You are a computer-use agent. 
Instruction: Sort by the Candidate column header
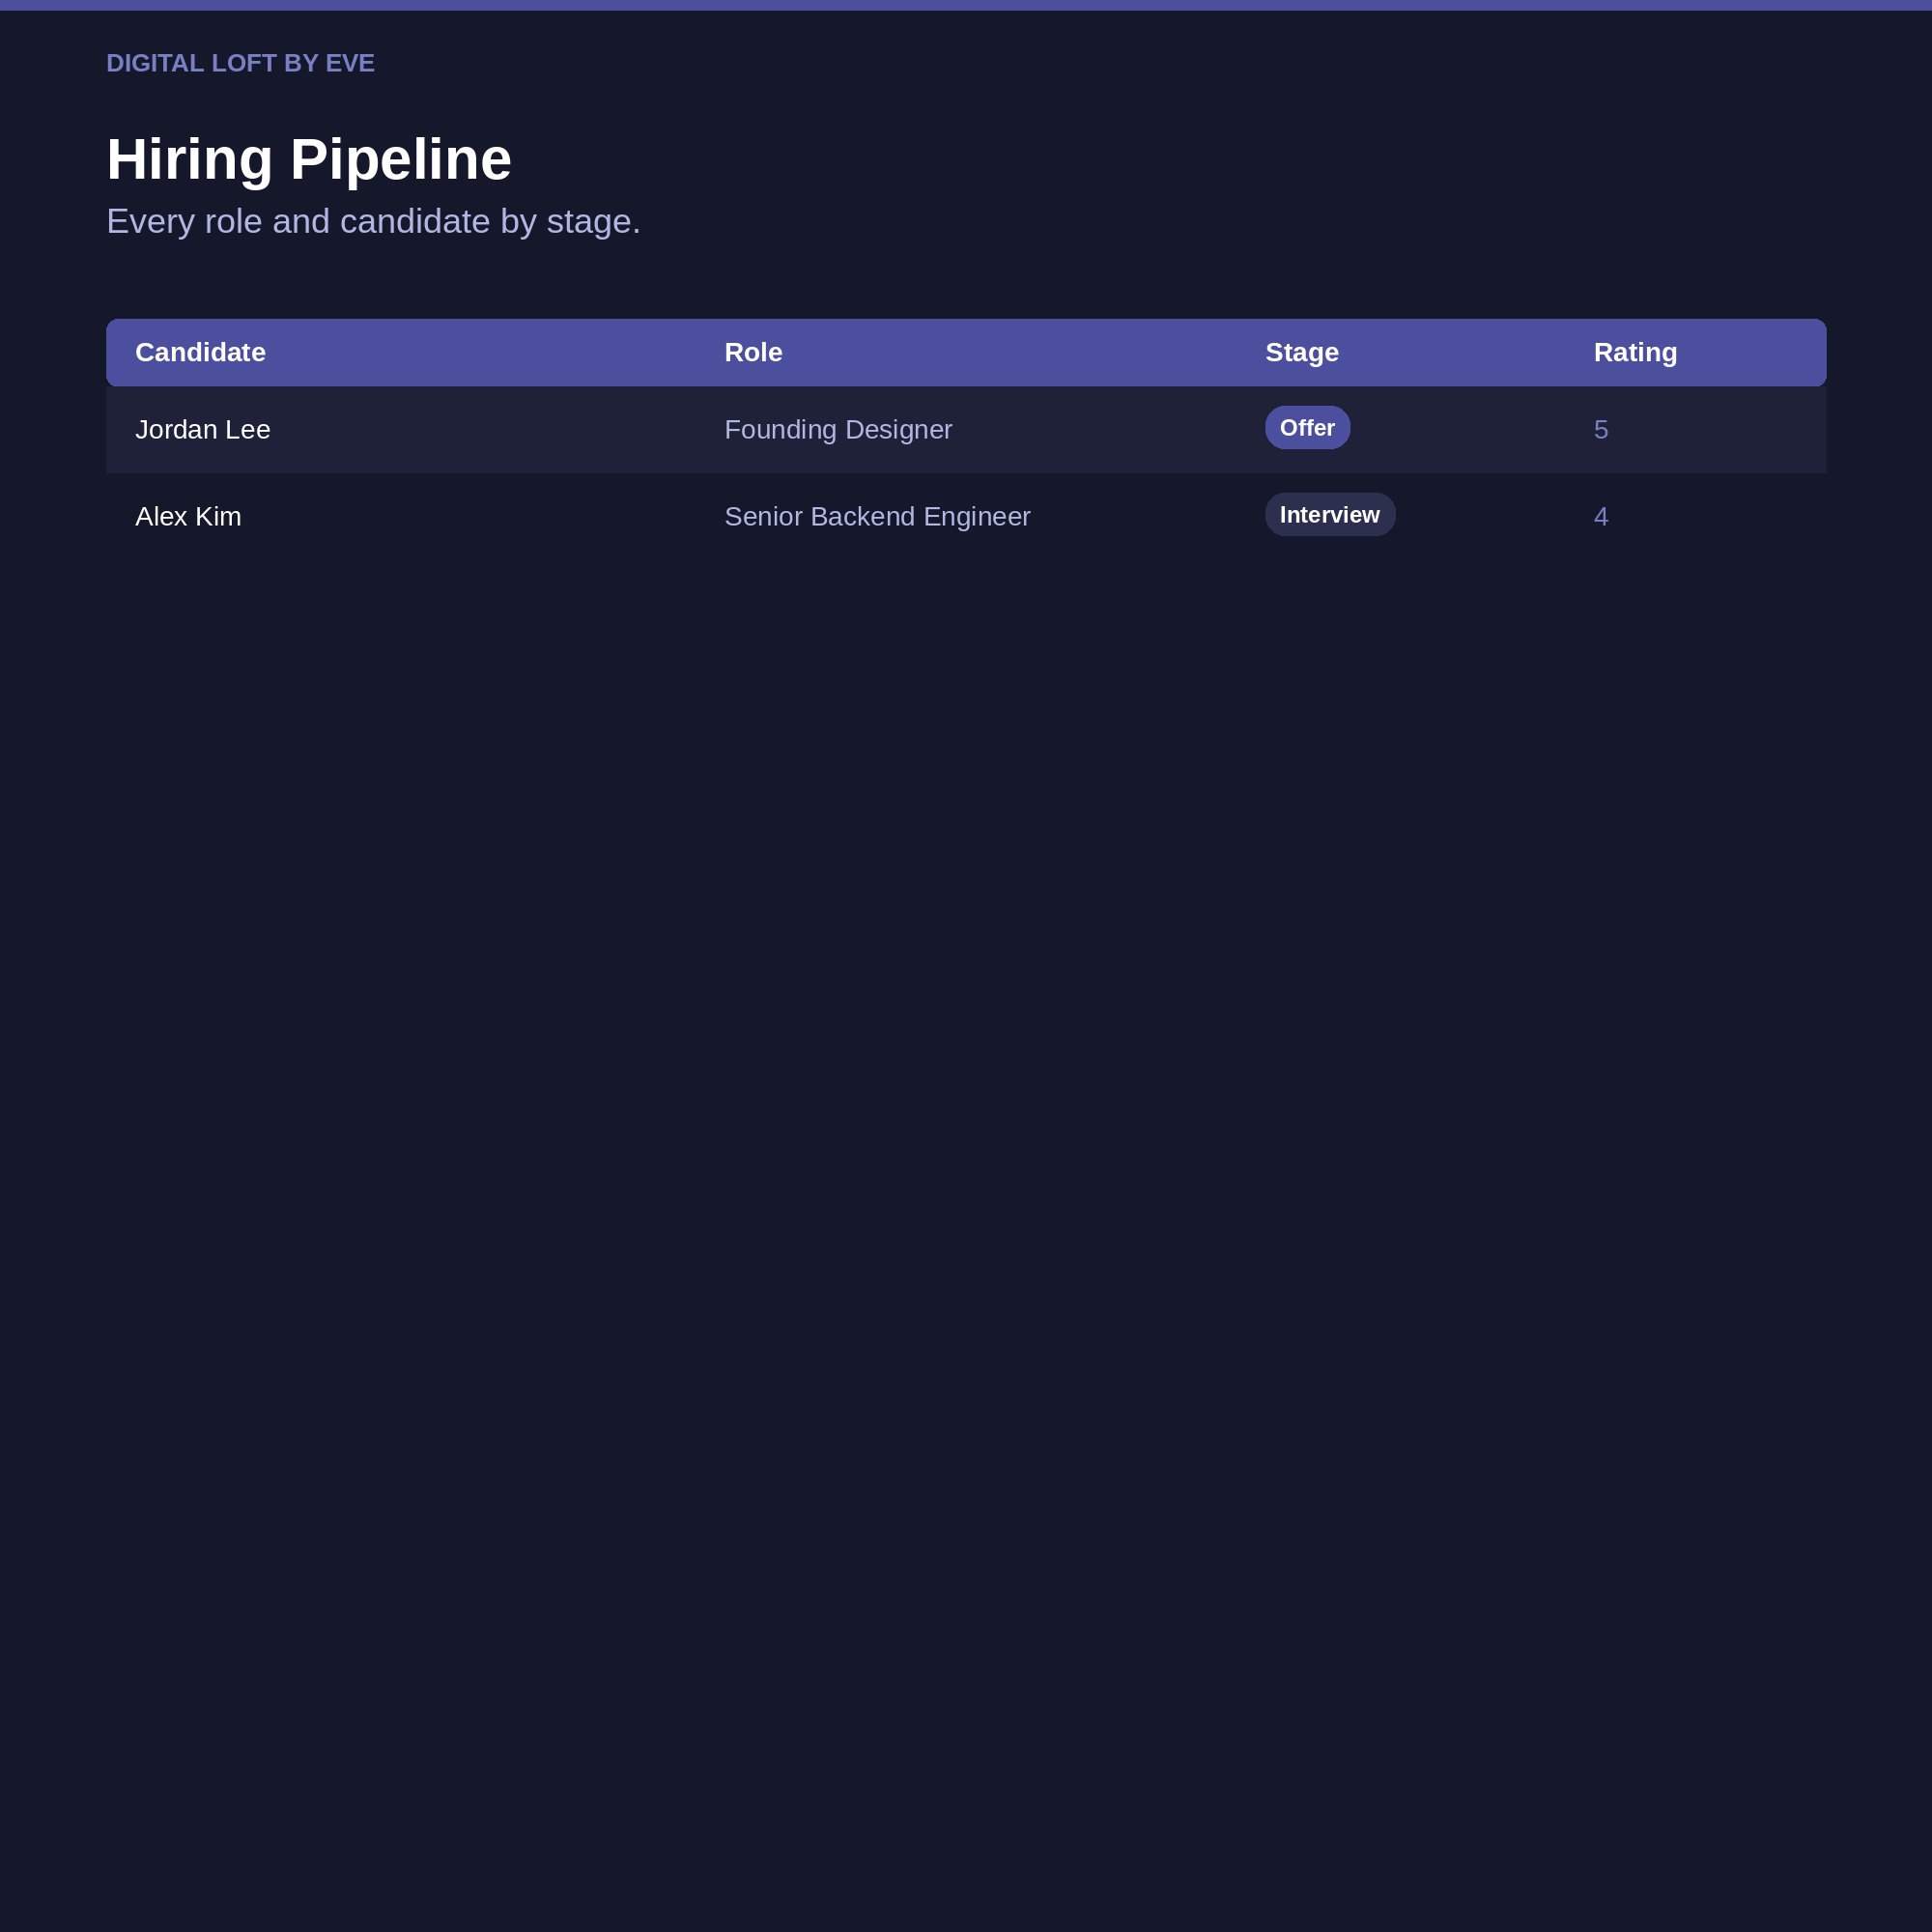(200, 352)
